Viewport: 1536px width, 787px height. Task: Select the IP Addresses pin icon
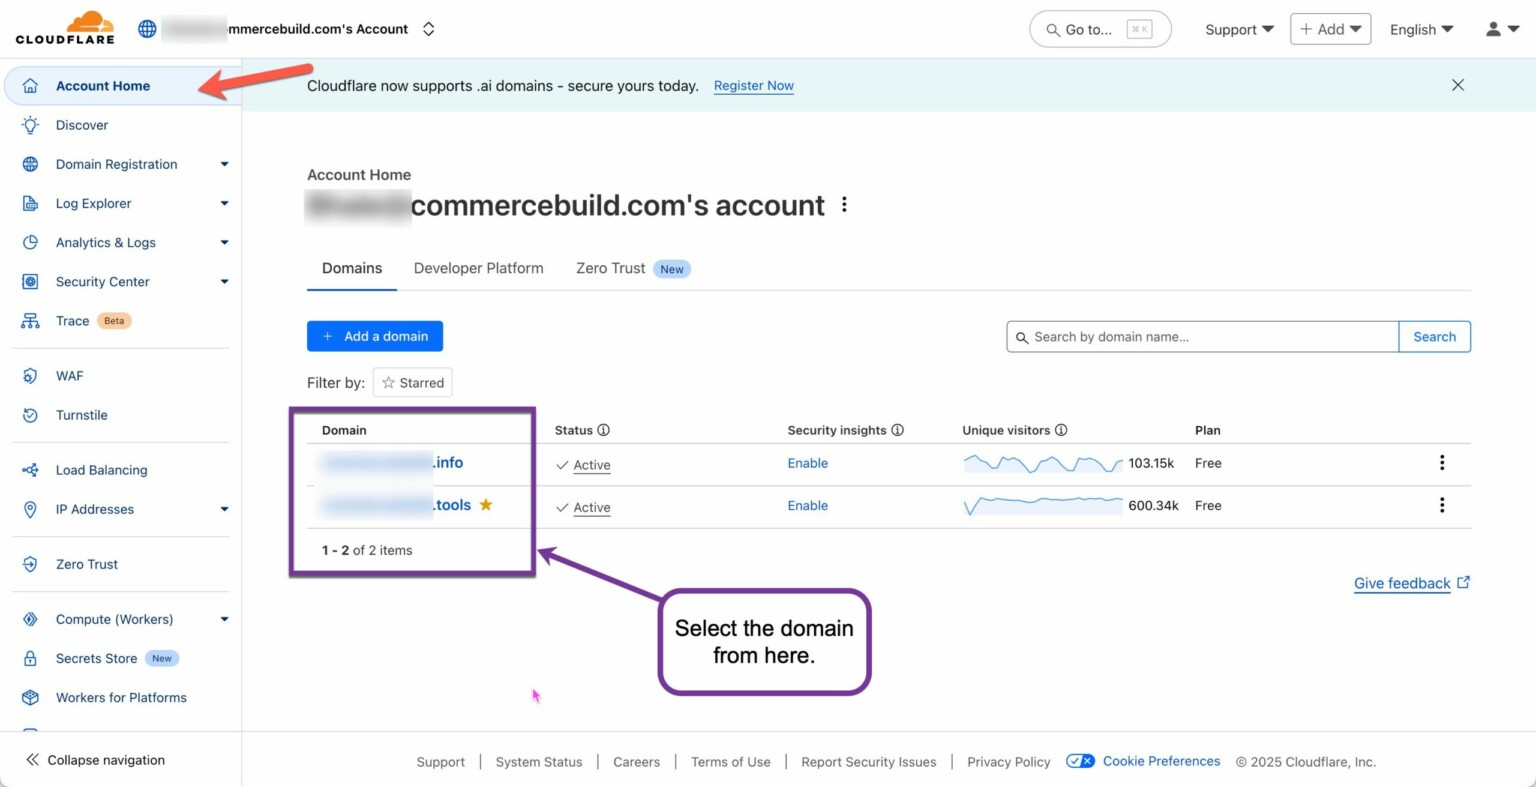(x=31, y=509)
